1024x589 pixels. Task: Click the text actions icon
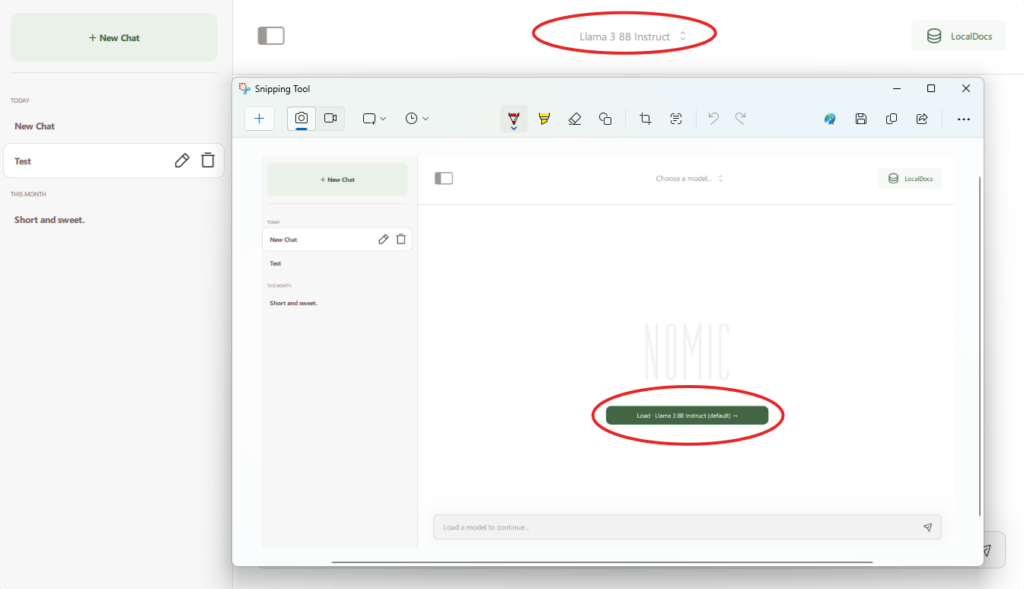pyautogui.click(x=676, y=119)
